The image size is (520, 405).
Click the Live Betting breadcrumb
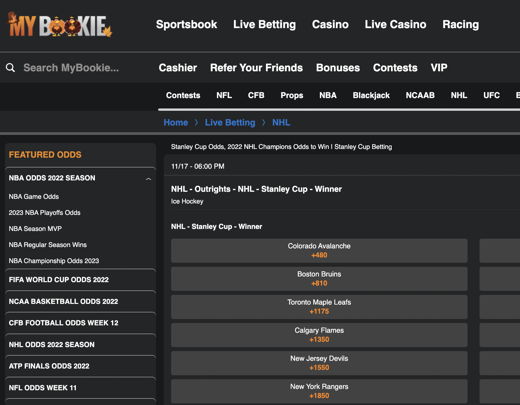coord(230,123)
